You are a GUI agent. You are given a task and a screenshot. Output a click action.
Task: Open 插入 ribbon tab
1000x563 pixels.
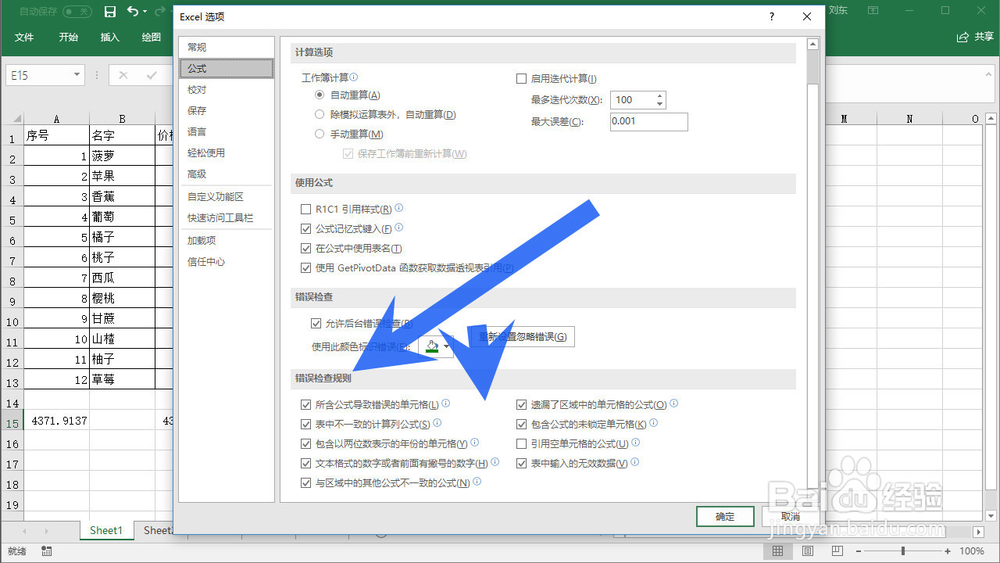click(110, 38)
